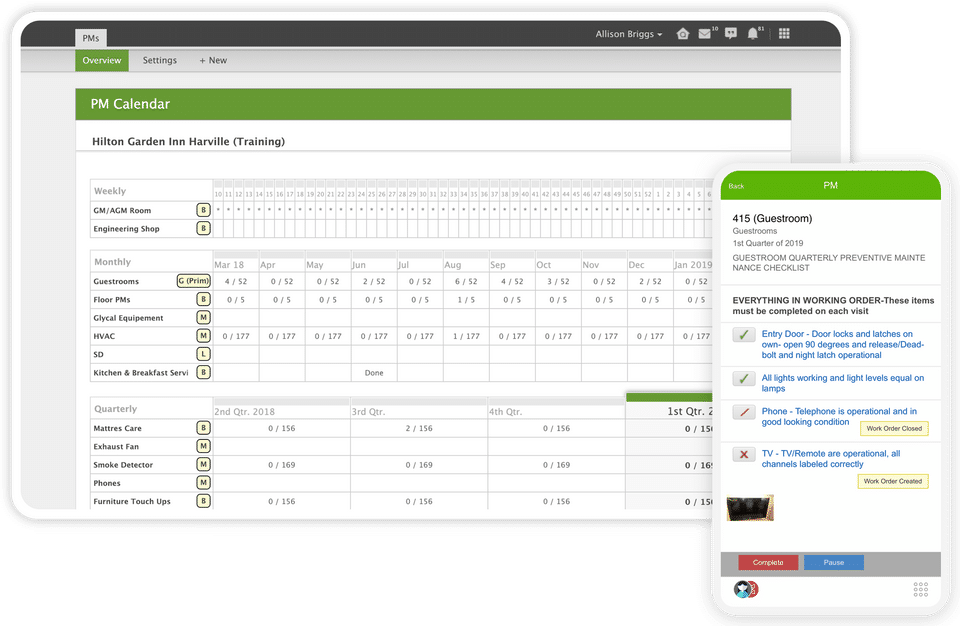Tap the Complete button on mobile
The image size is (960, 626).
[768, 562]
